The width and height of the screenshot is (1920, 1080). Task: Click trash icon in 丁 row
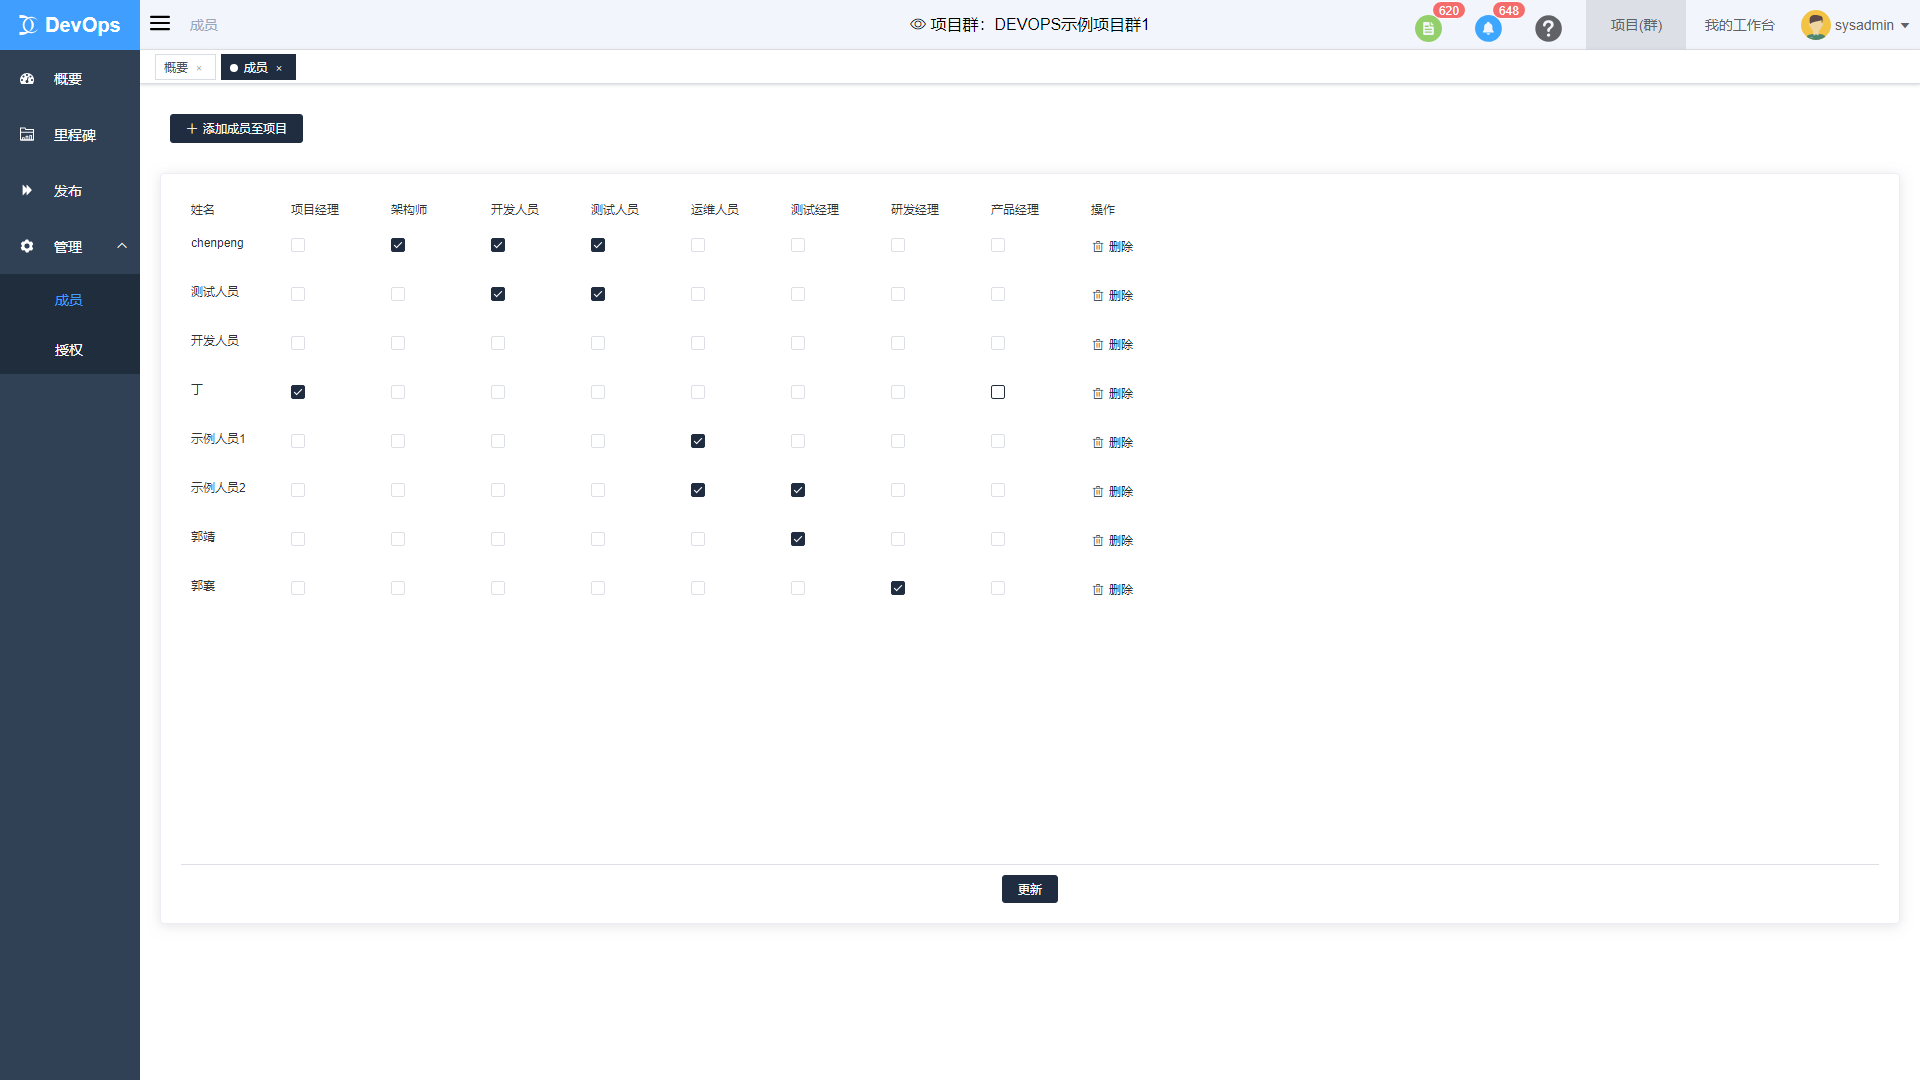pyautogui.click(x=1098, y=394)
